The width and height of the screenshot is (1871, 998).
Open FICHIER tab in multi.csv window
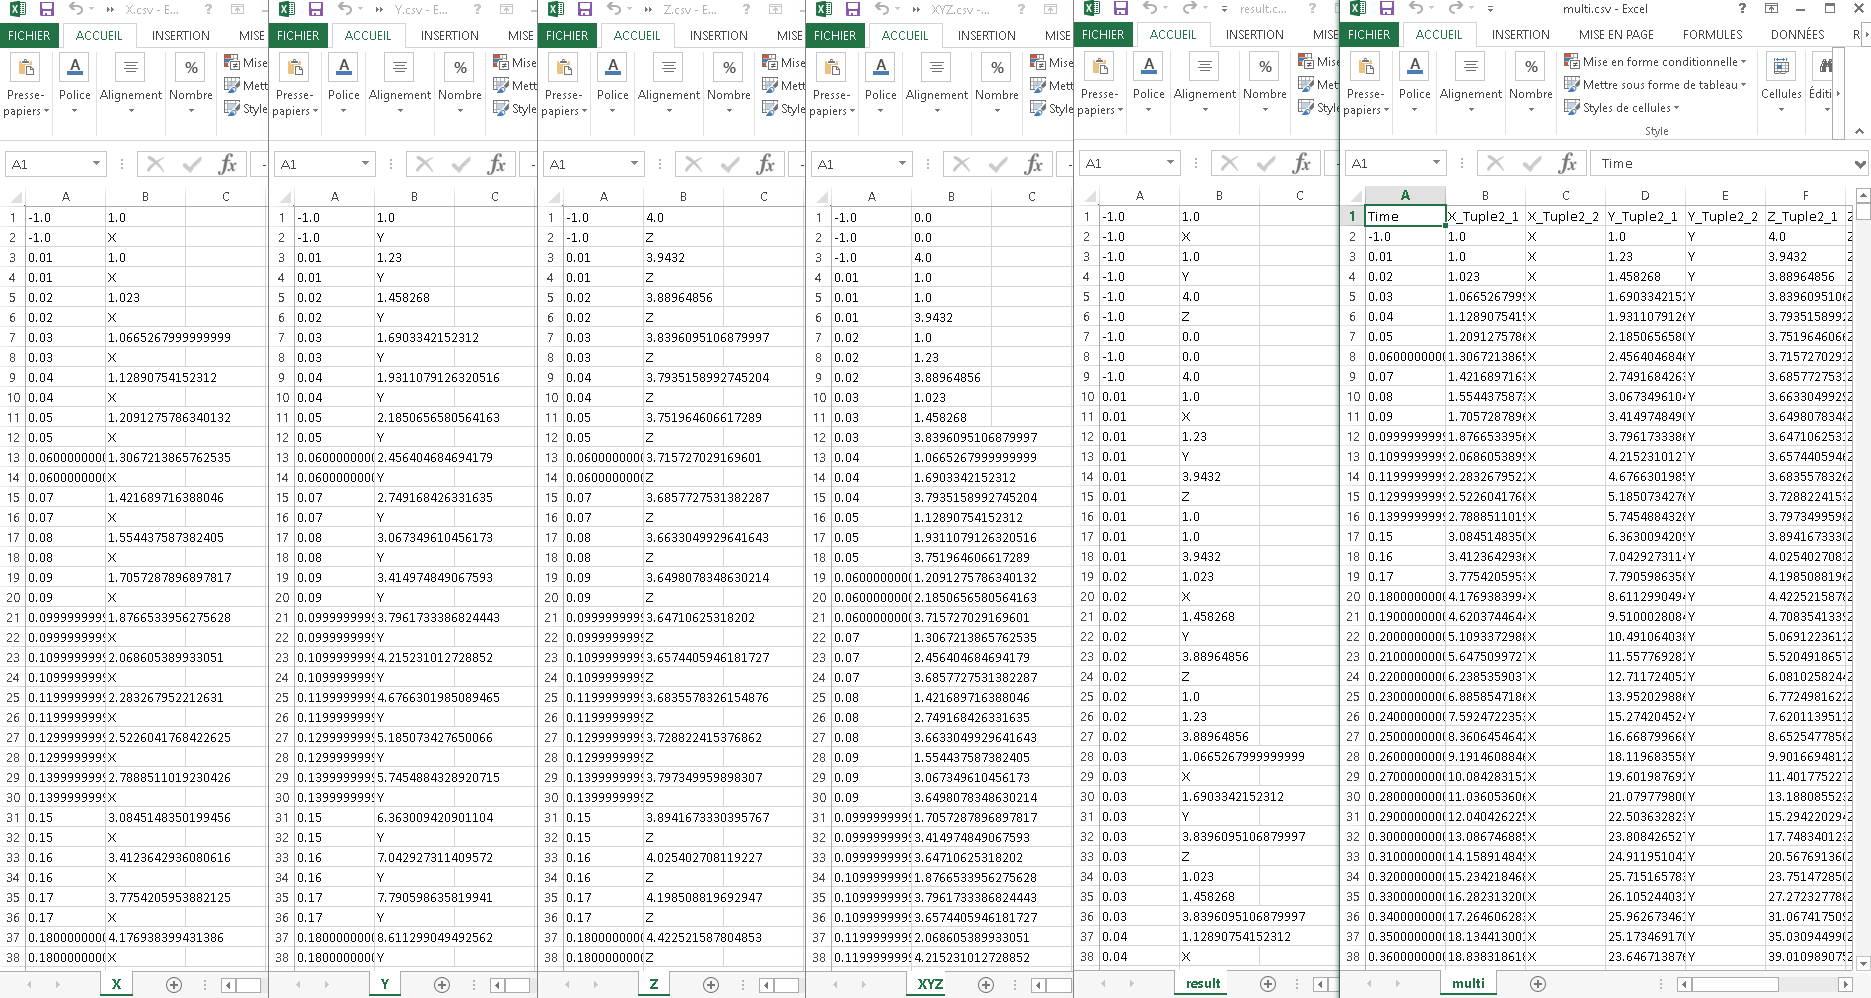pos(1369,34)
